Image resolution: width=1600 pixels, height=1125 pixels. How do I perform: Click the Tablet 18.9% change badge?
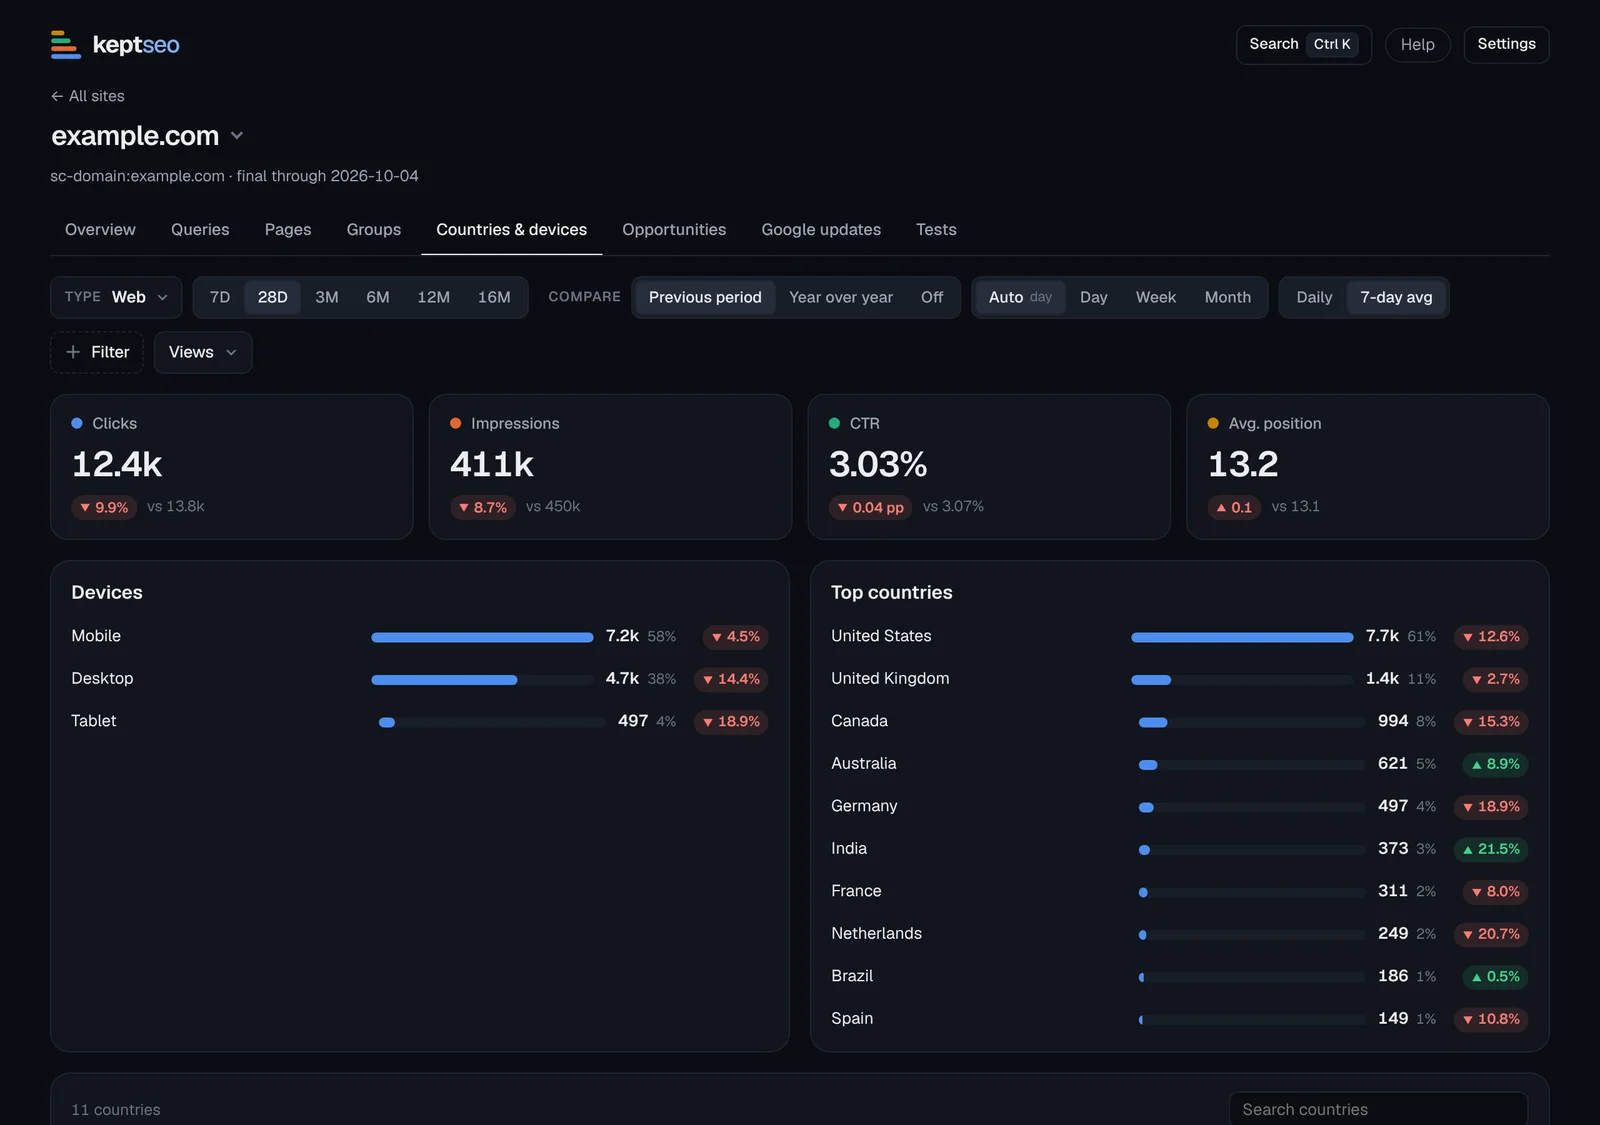pyautogui.click(x=731, y=722)
